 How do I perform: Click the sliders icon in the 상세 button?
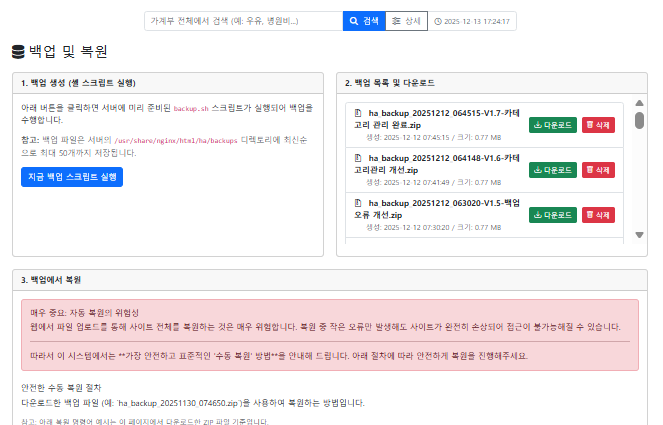(x=396, y=21)
